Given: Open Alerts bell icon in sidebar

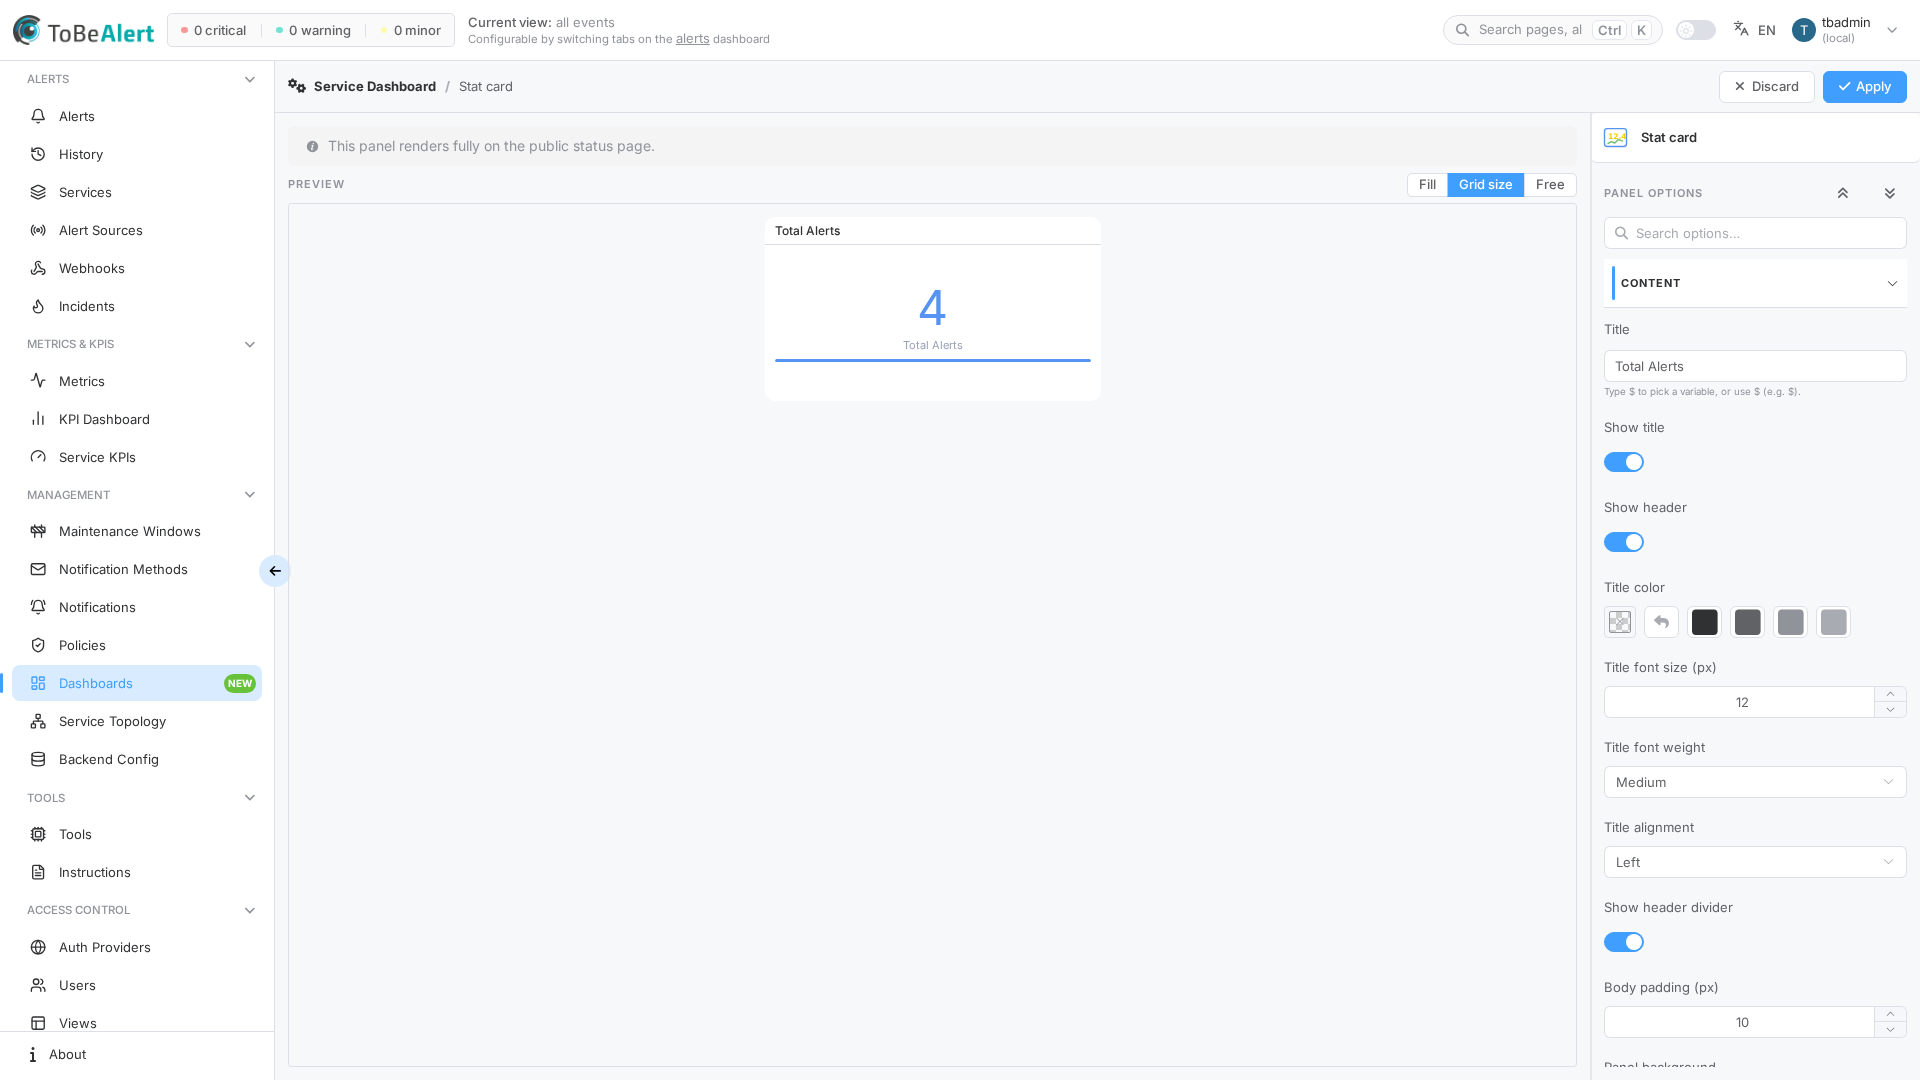Looking at the screenshot, I should tap(38, 116).
